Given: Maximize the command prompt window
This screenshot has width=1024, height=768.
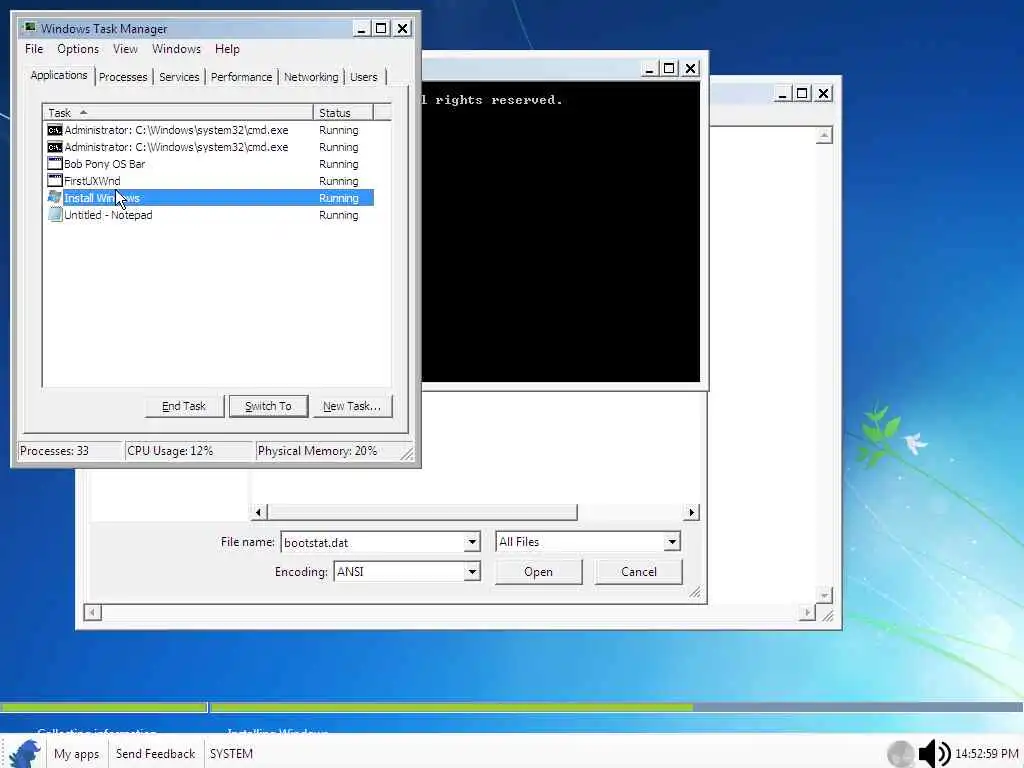Looking at the screenshot, I should coord(669,68).
